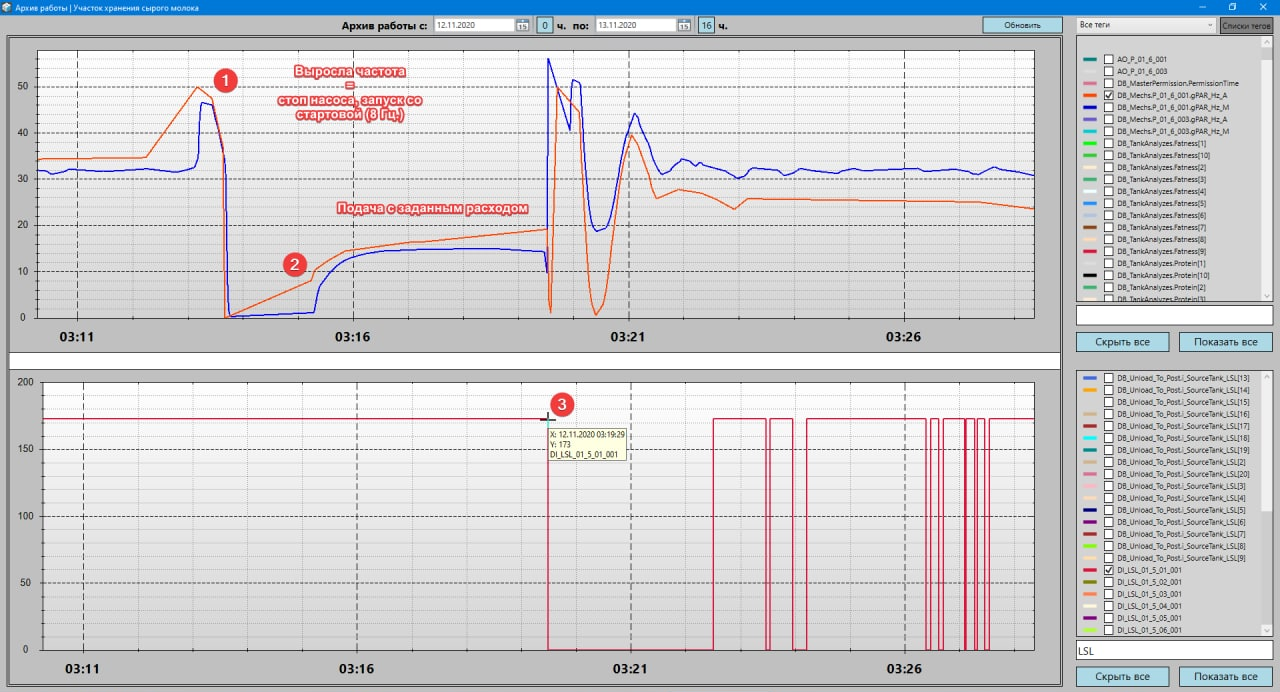Enable the AO_P_01_6_001 tag checkbox
Viewport: 1280px width, 692px height.
pyautogui.click(x=1108, y=59)
